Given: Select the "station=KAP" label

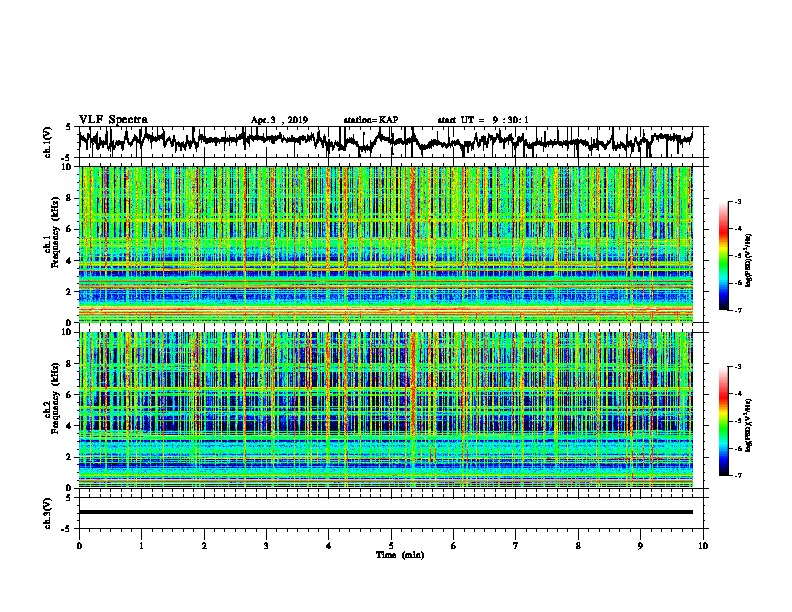Looking at the screenshot, I should pos(371,120).
